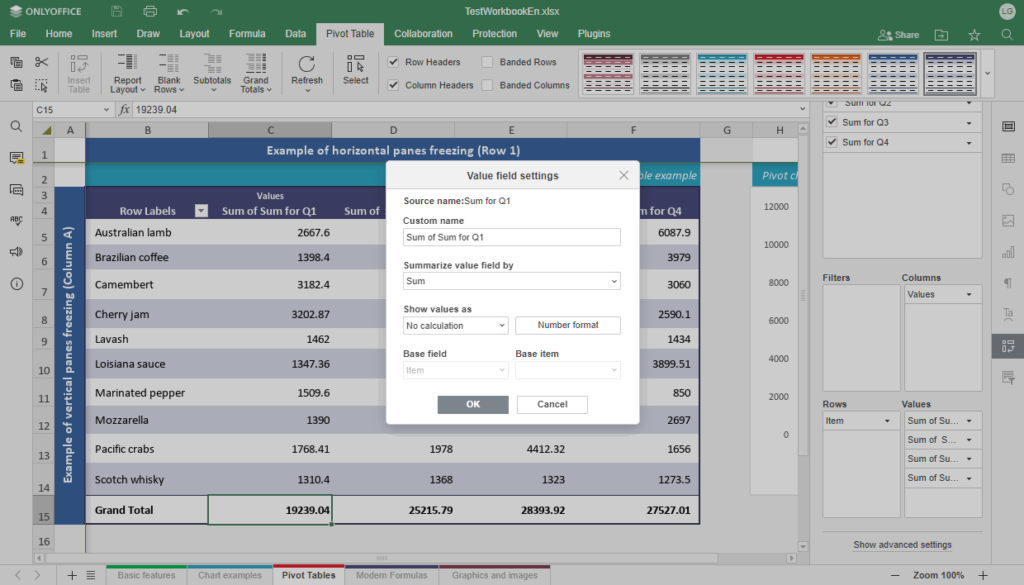Switch to the Chart examples sheet tab
This screenshot has width=1024, height=585.
[x=228, y=576]
